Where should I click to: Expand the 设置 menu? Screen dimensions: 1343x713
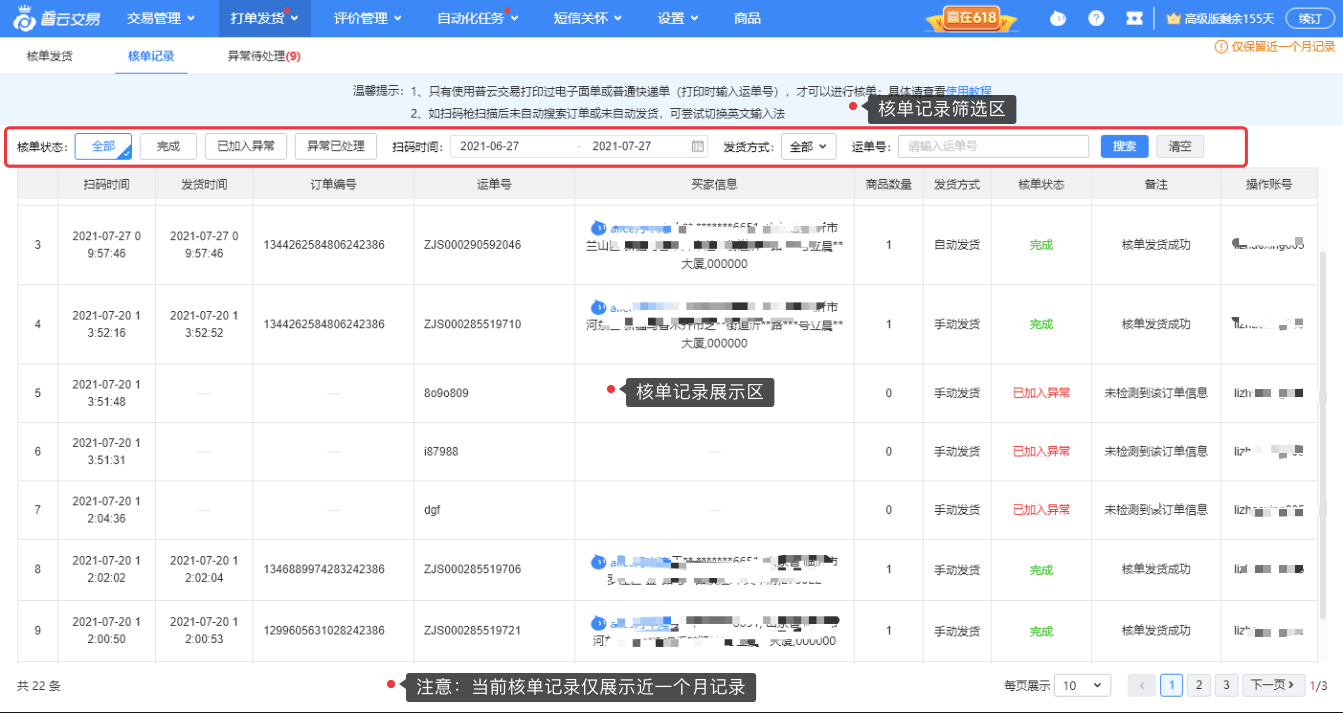(679, 18)
